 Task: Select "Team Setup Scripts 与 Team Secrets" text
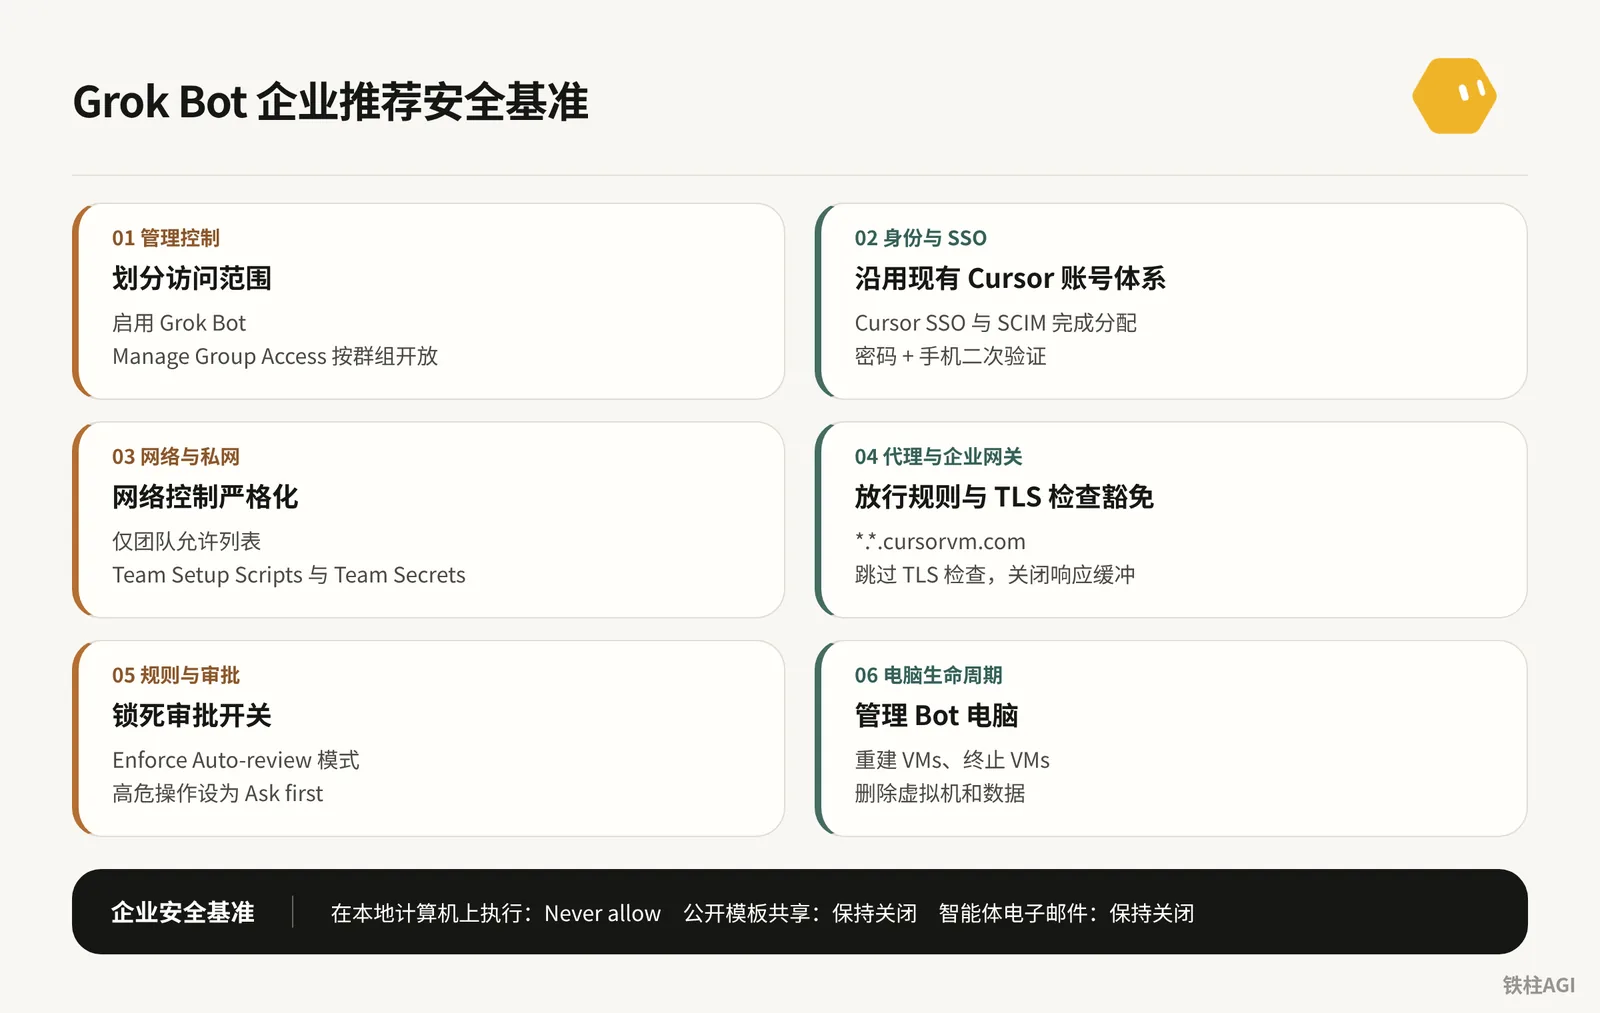tap(289, 575)
